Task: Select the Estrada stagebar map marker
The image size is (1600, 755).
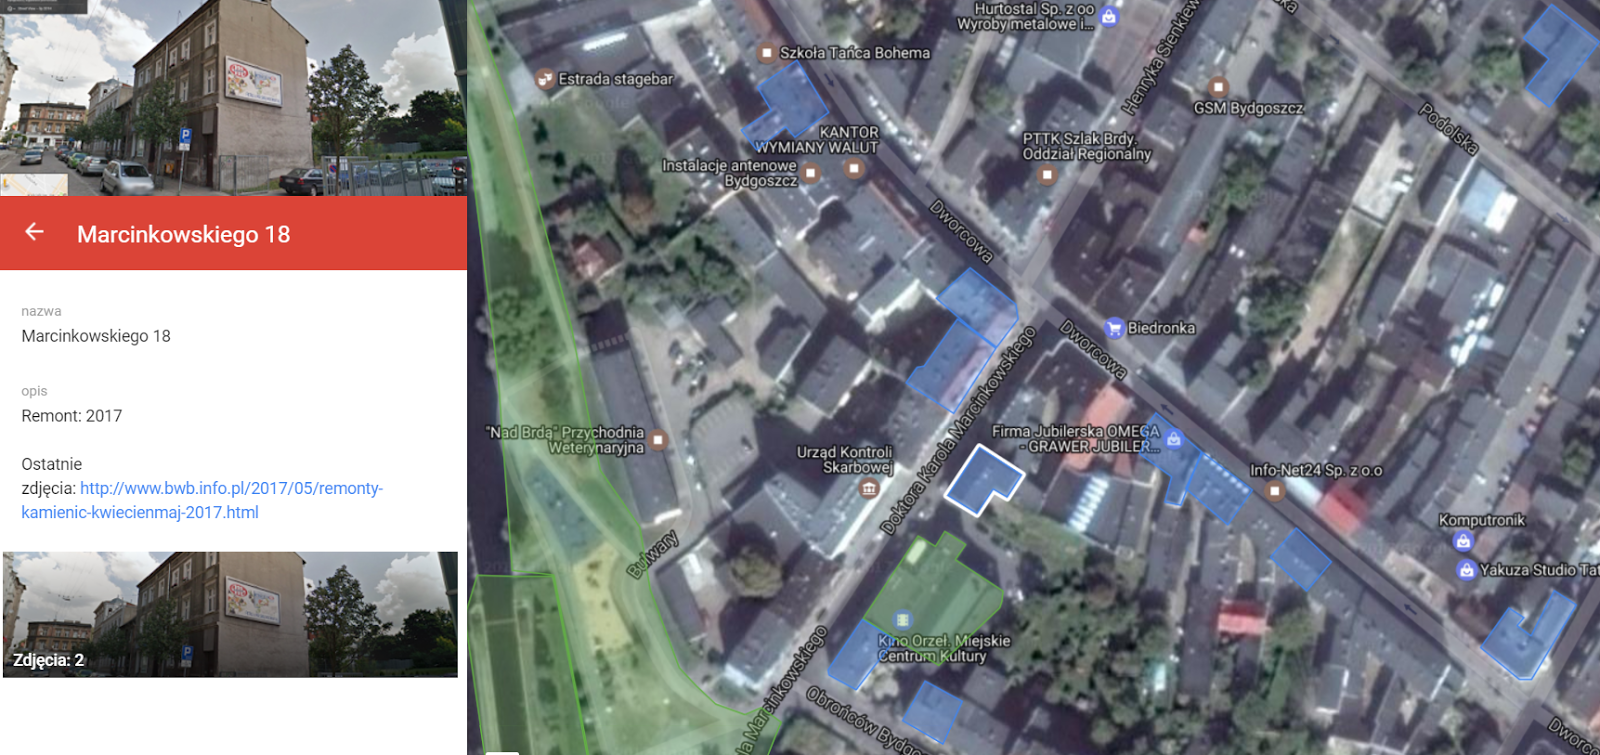Action: point(545,78)
